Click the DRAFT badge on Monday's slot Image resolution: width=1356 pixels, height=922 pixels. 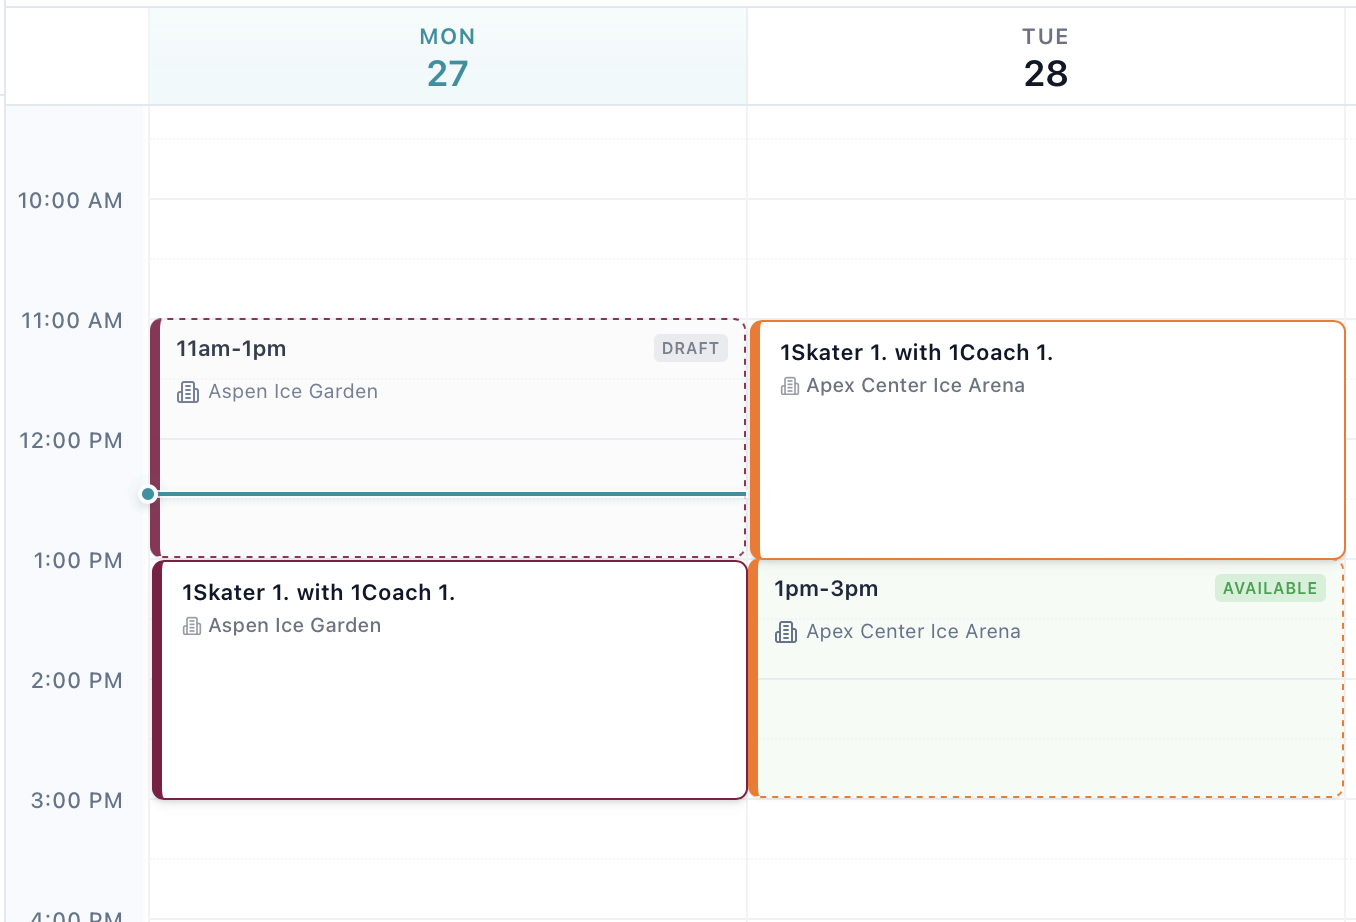(x=690, y=348)
